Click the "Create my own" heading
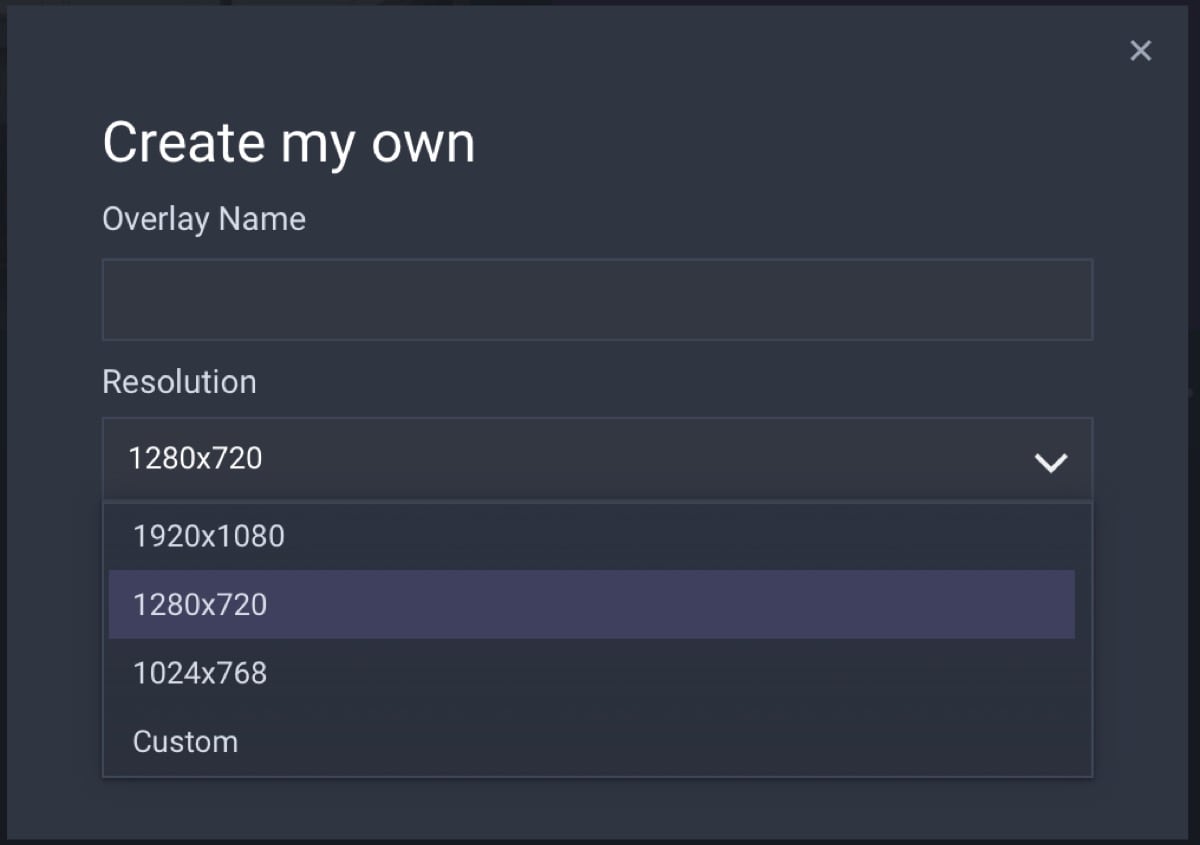 point(288,142)
